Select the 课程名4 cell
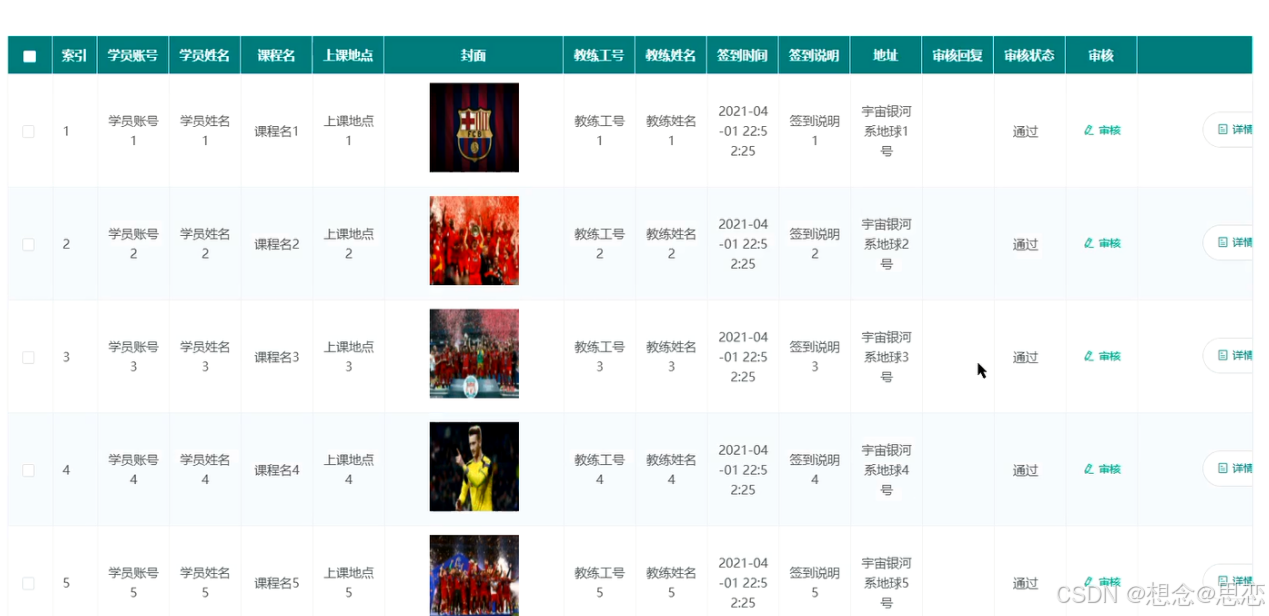This screenshot has width=1269, height=616. coord(277,470)
